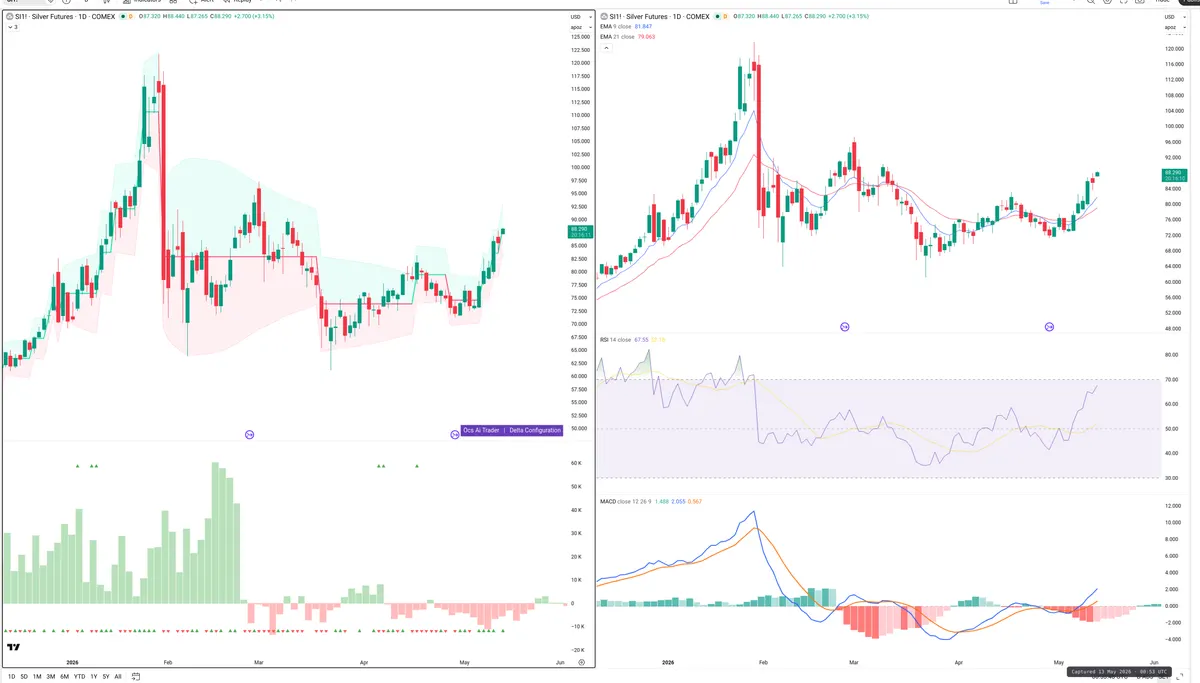1200x683 pixels.
Task: Select the All time range
Action: 118,677
